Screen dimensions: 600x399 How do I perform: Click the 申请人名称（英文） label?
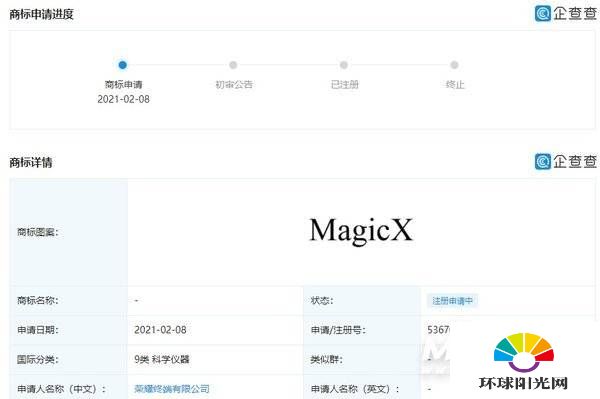(355, 389)
